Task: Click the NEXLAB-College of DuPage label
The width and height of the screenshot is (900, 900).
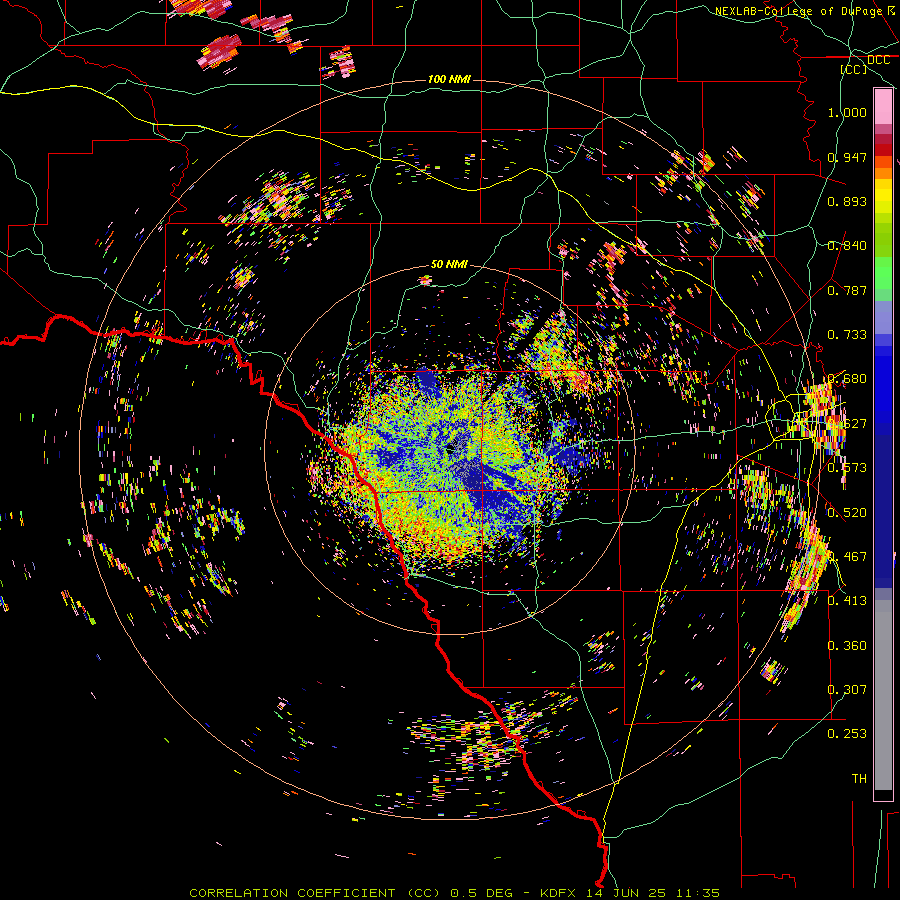Action: (x=798, y=11)
